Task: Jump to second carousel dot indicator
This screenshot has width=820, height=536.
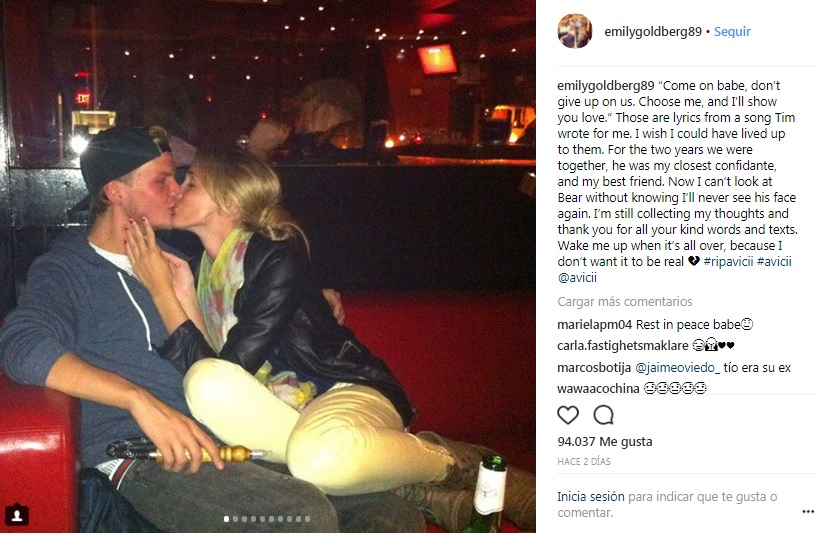Action: pyautogui.click(x=235, y=519)
